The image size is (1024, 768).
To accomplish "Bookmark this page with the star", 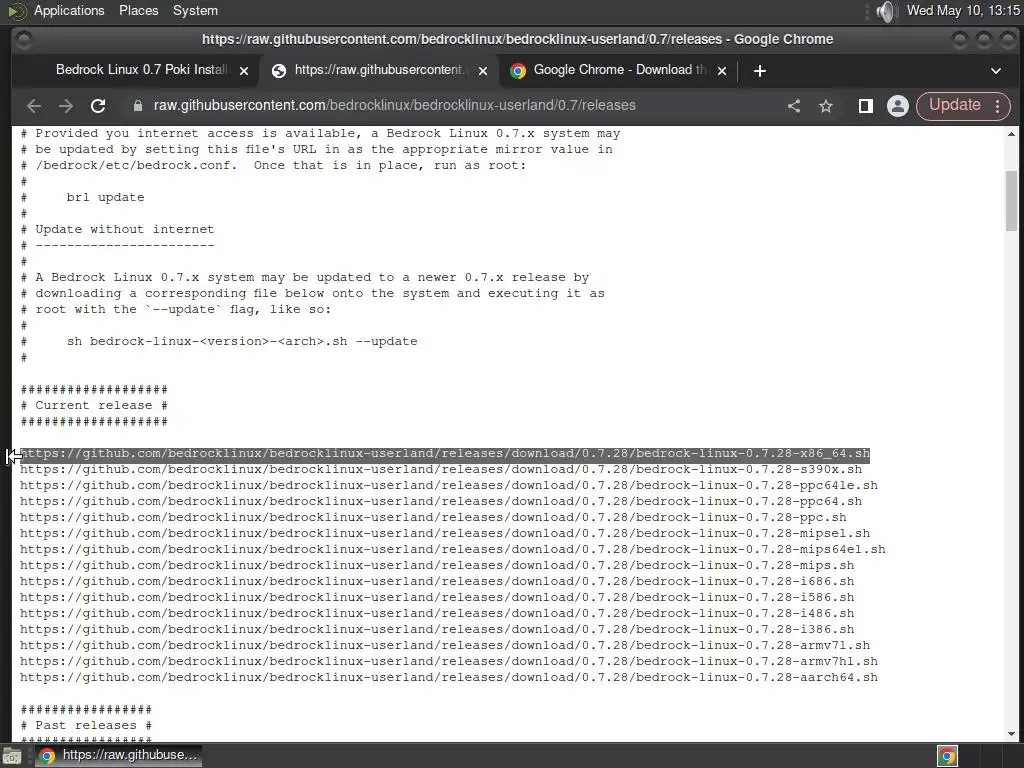I will click(826, 106).
